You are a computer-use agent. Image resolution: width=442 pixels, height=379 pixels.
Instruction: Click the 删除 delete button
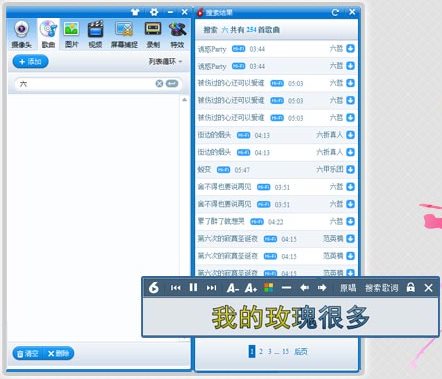point(58,353)
